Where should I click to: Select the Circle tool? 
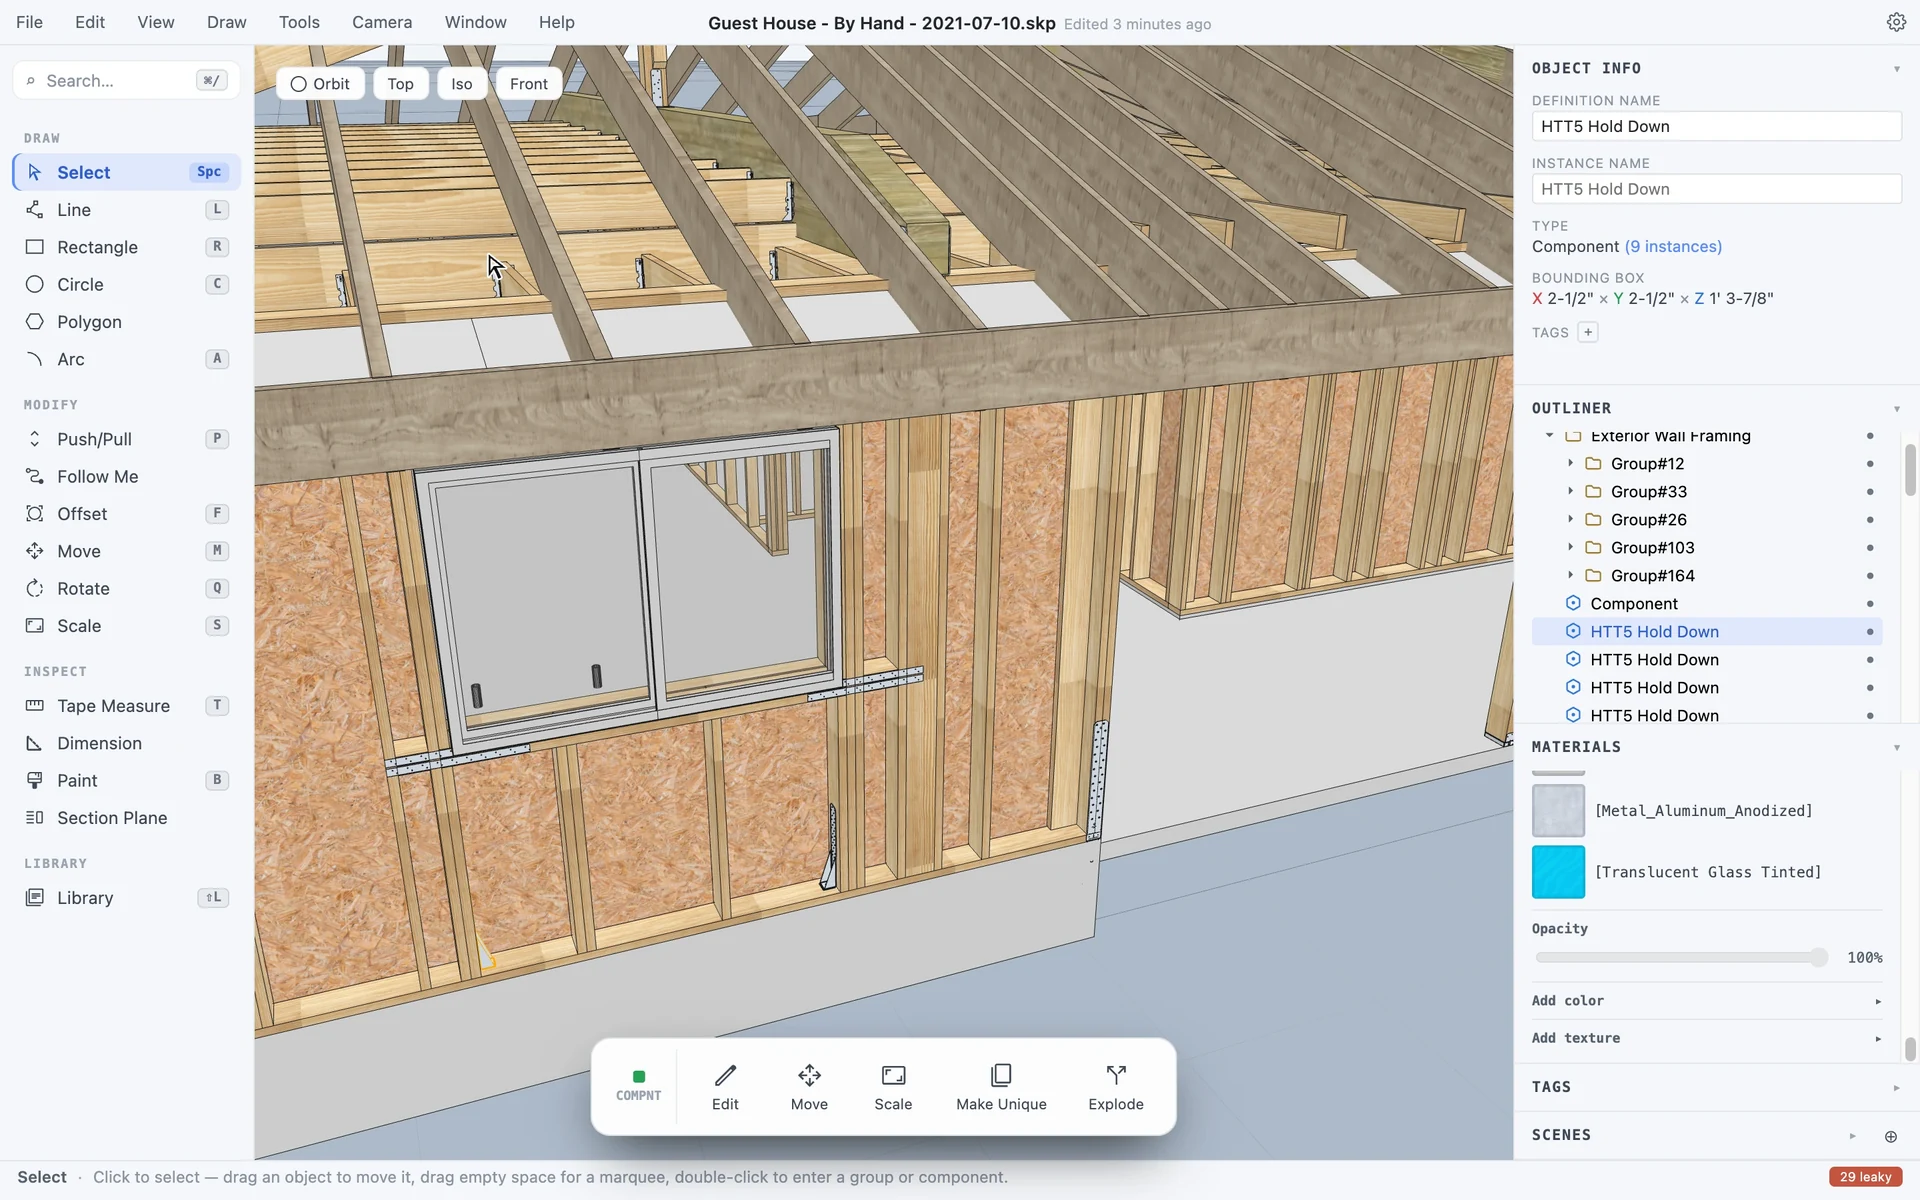click(127, 285)
